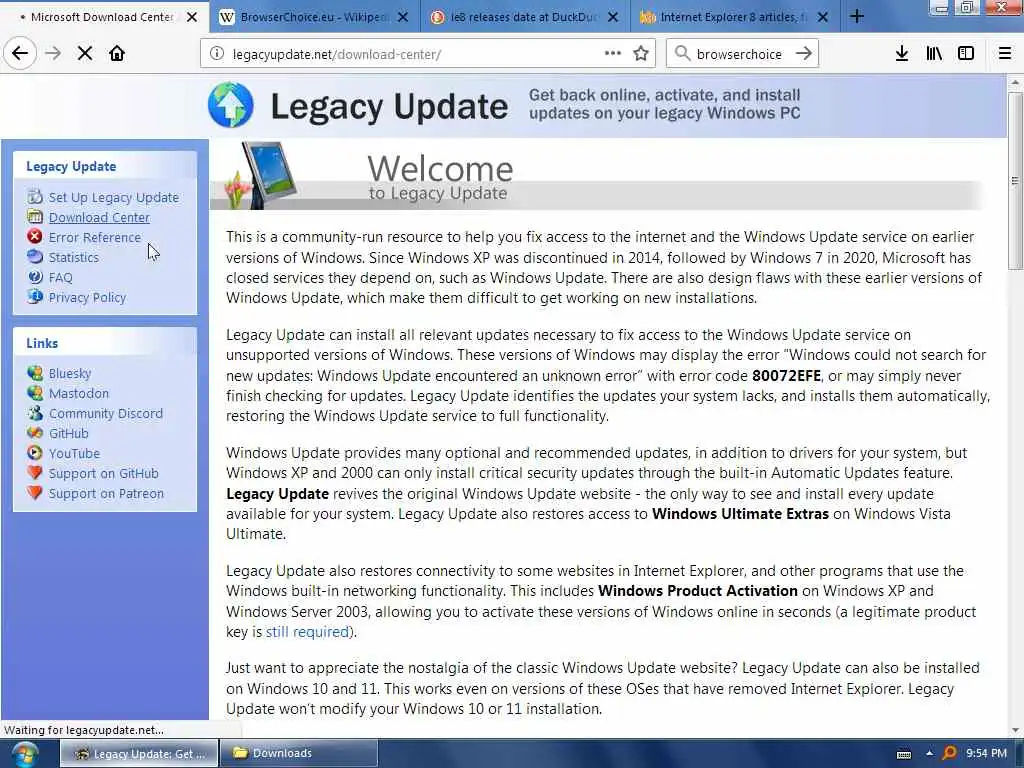Show hidden tray icons arrow
Image resolution: width=1024 pixels, height=768 pixels.
click(x=929, y=754)
